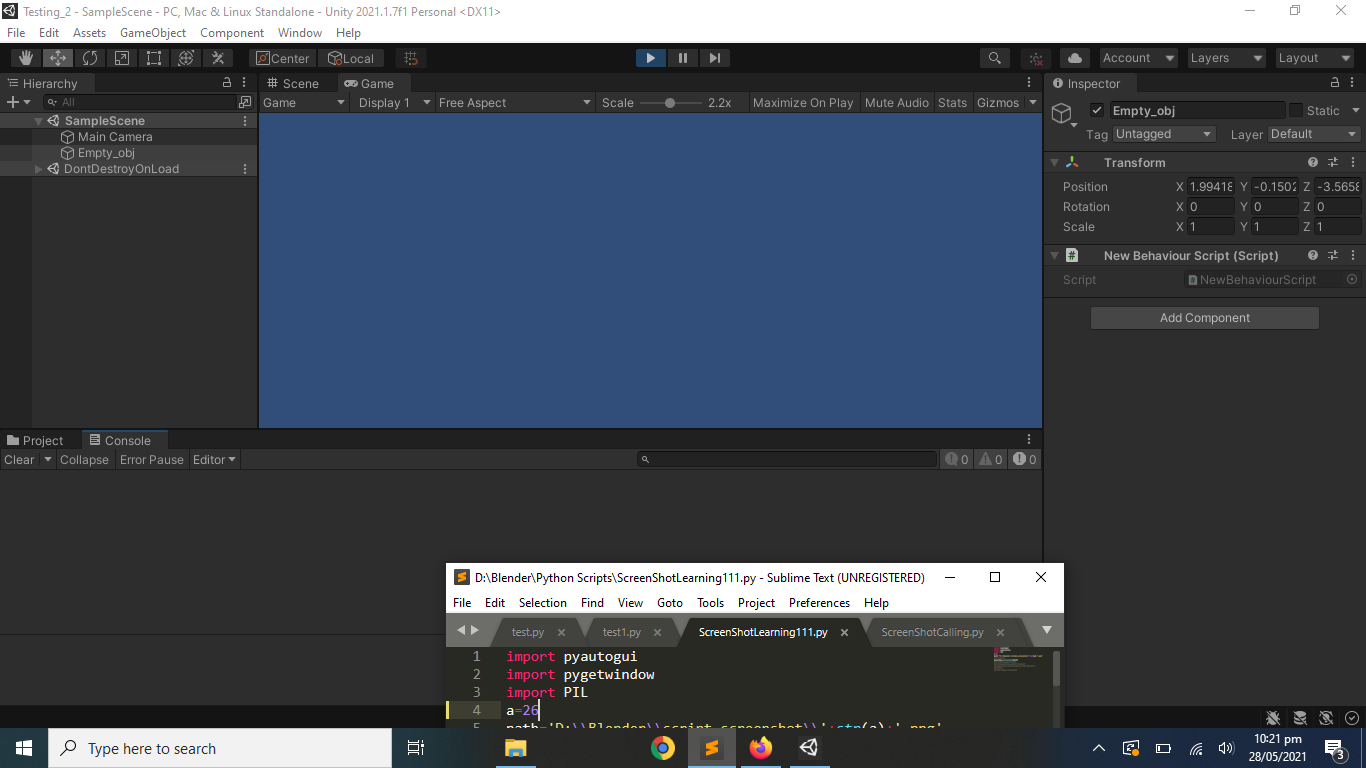Open the Account dropdown
1366x768 pixels.
(x=1138, y=58)
